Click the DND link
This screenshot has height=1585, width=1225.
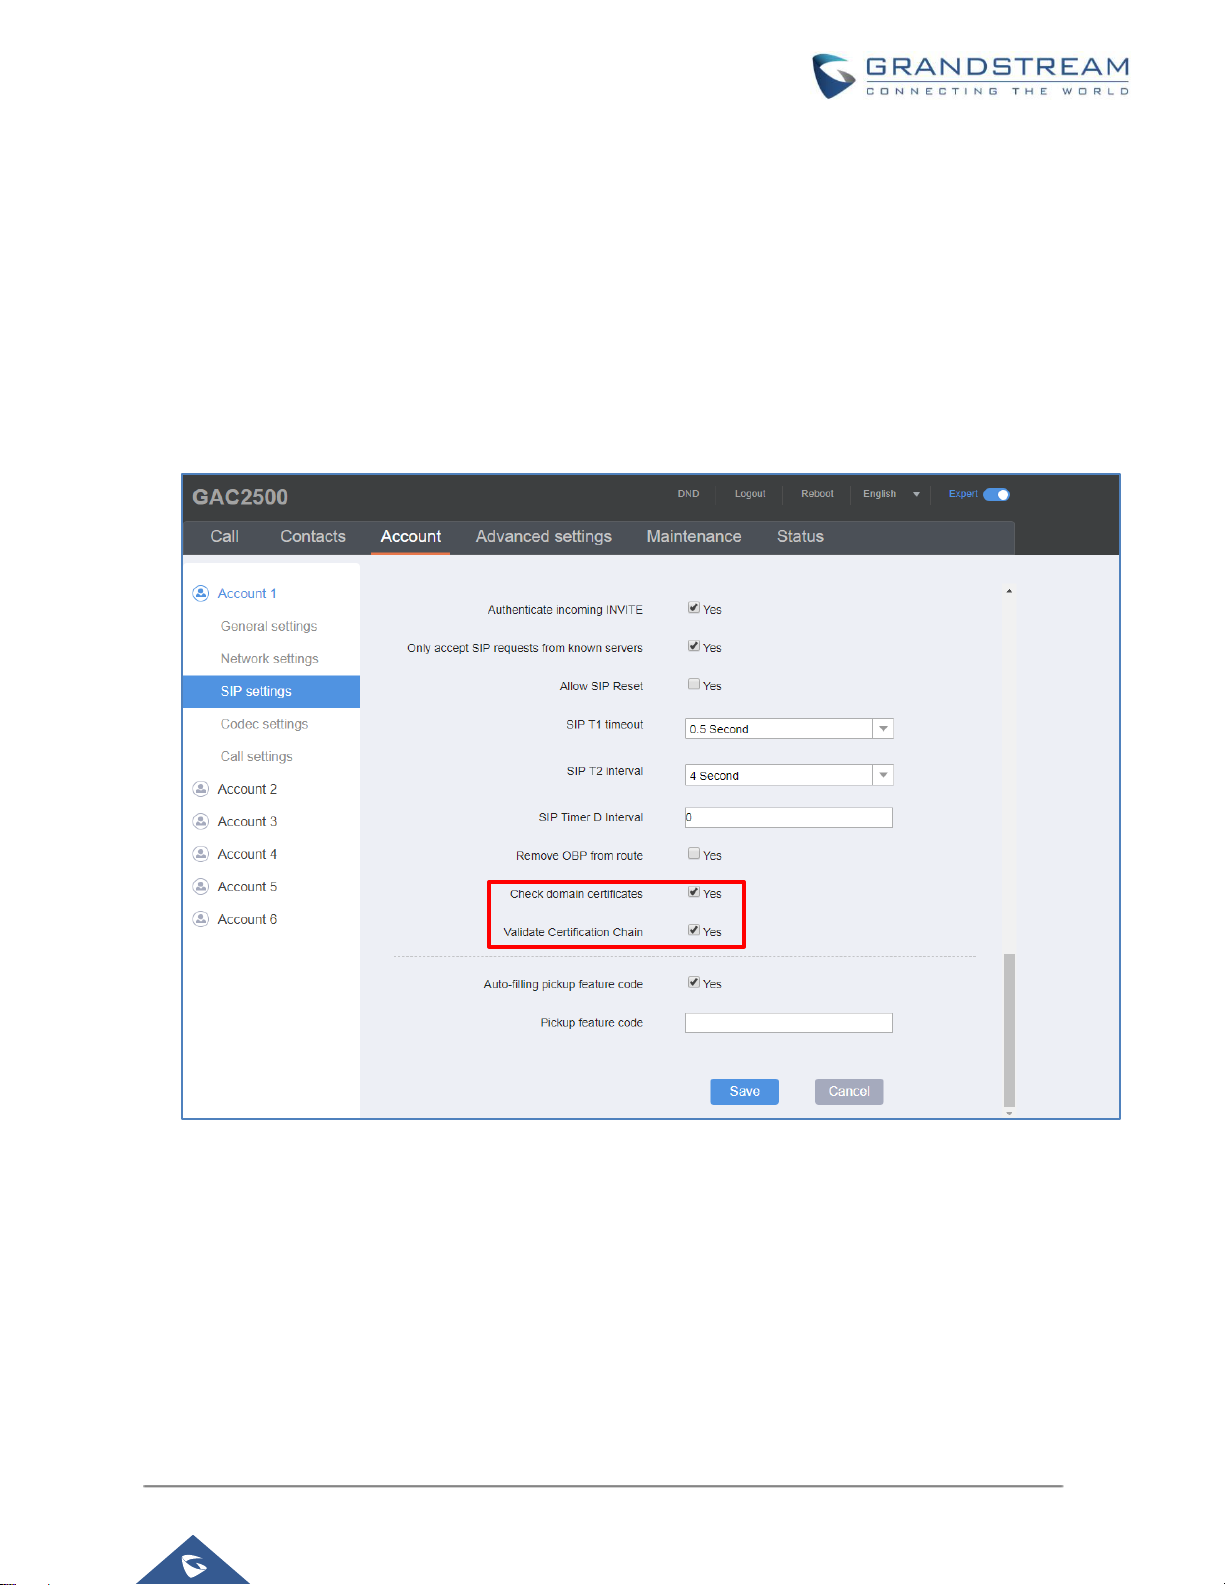[x=688, y=494]
